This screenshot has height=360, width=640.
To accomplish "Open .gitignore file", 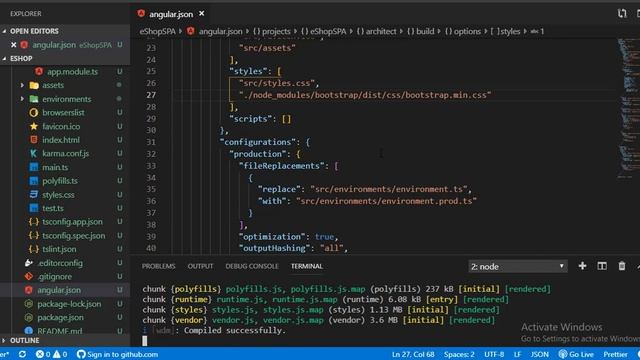I will point(54,276).
